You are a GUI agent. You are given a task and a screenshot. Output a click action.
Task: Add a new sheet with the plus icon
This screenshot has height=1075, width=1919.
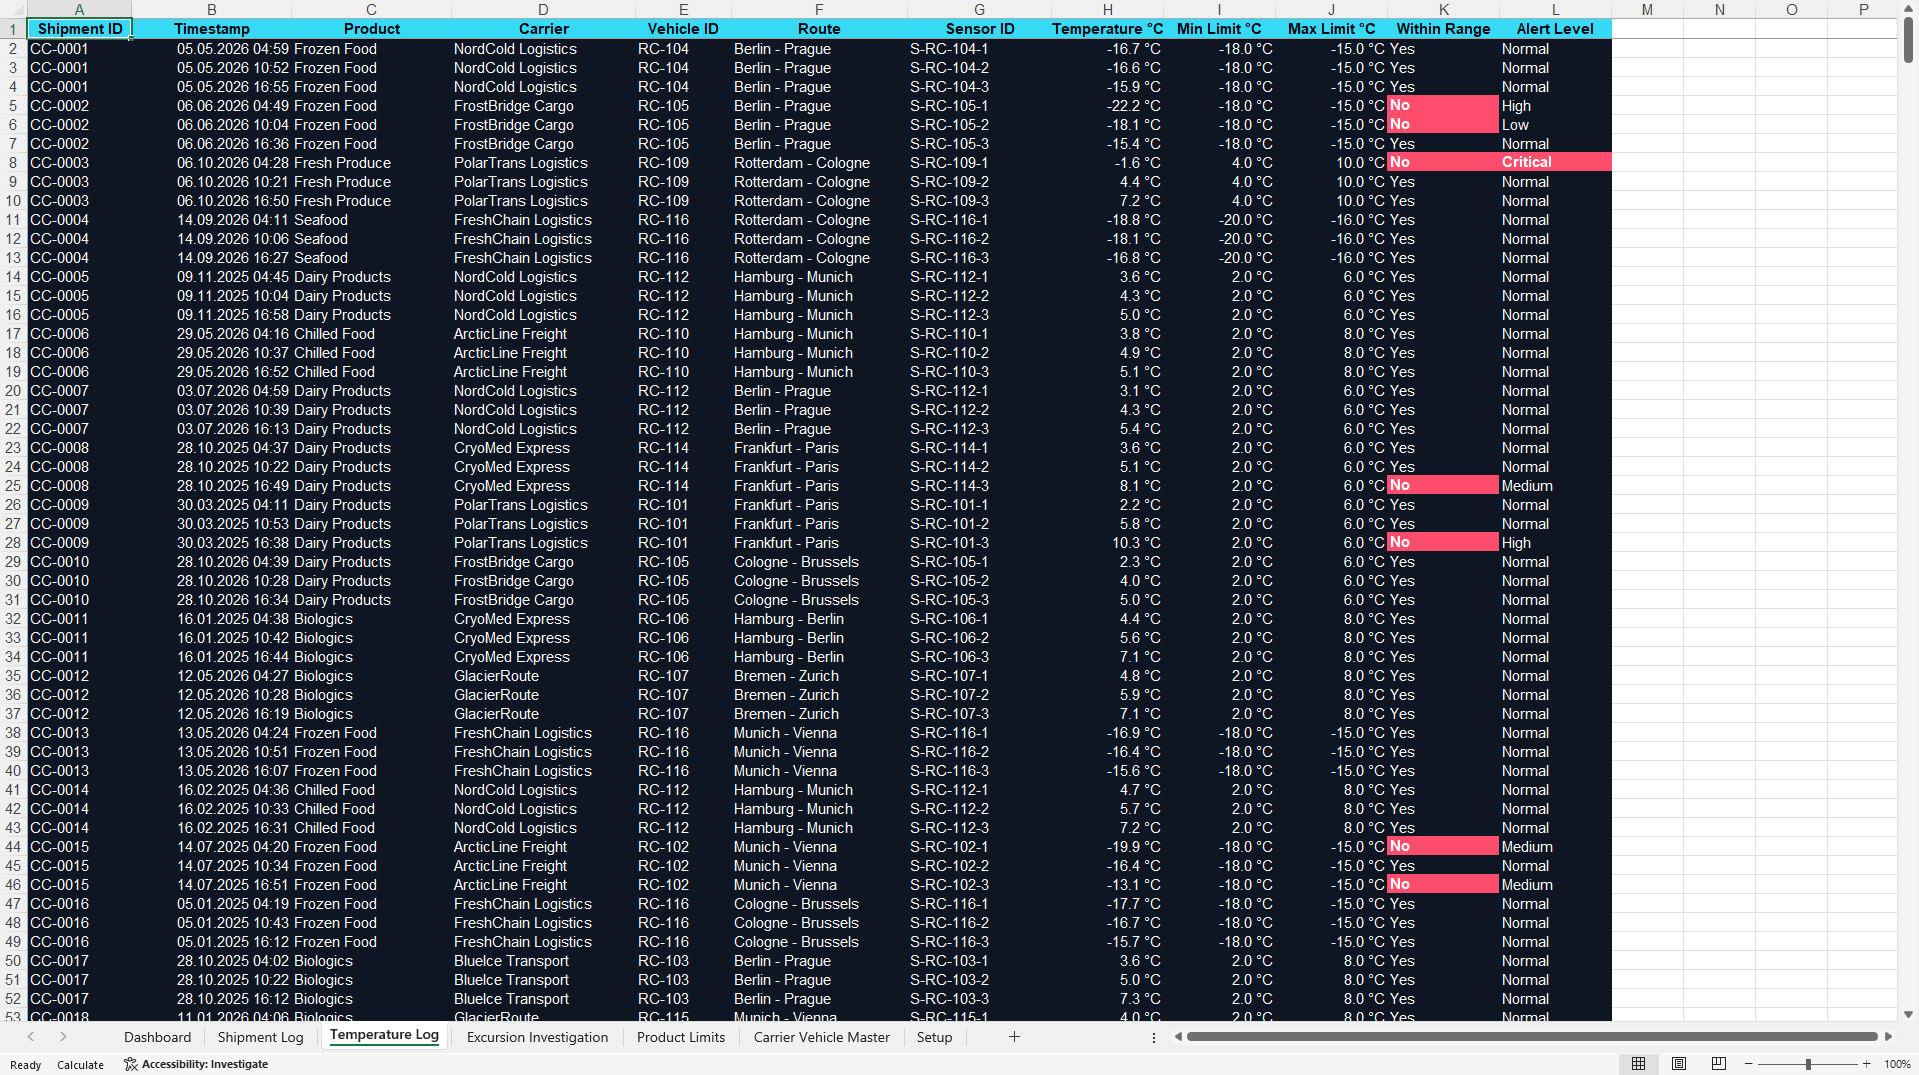(x=1014, y=1037)
